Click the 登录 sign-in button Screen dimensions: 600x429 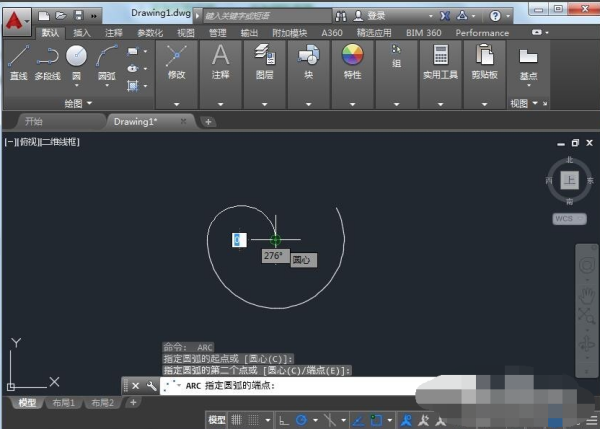click(377, 16)
